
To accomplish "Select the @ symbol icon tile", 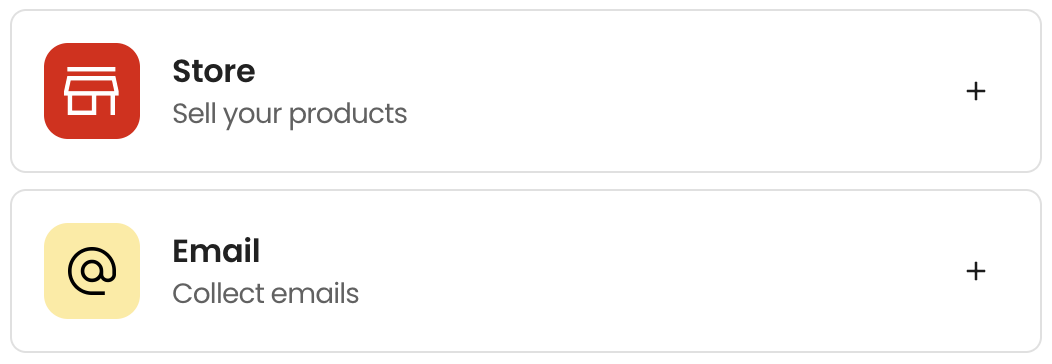I will tap(92, 271).
